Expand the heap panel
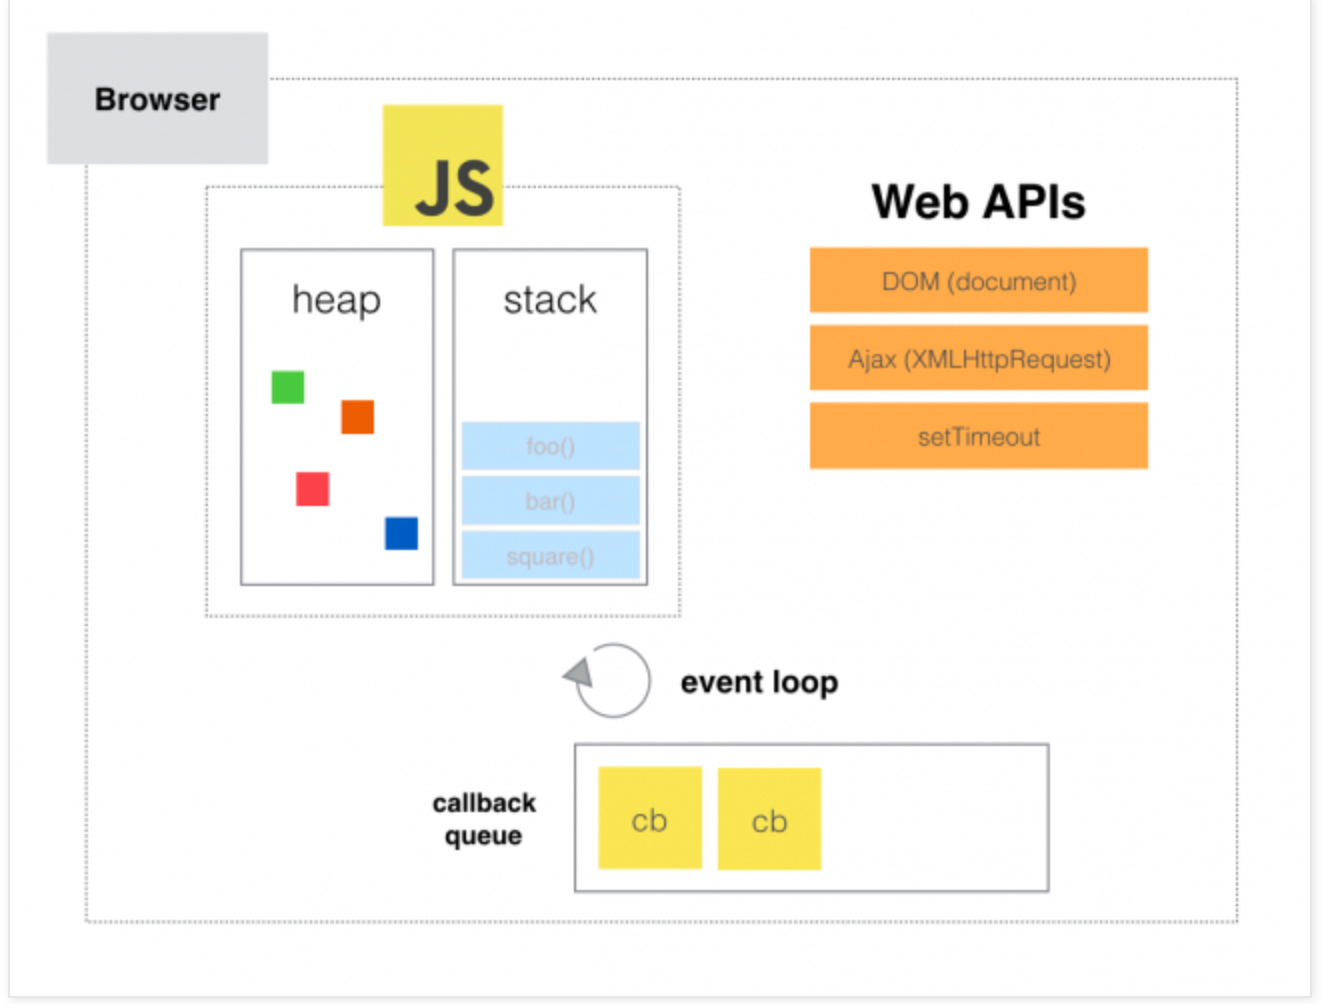 click(x=336, y=299)
